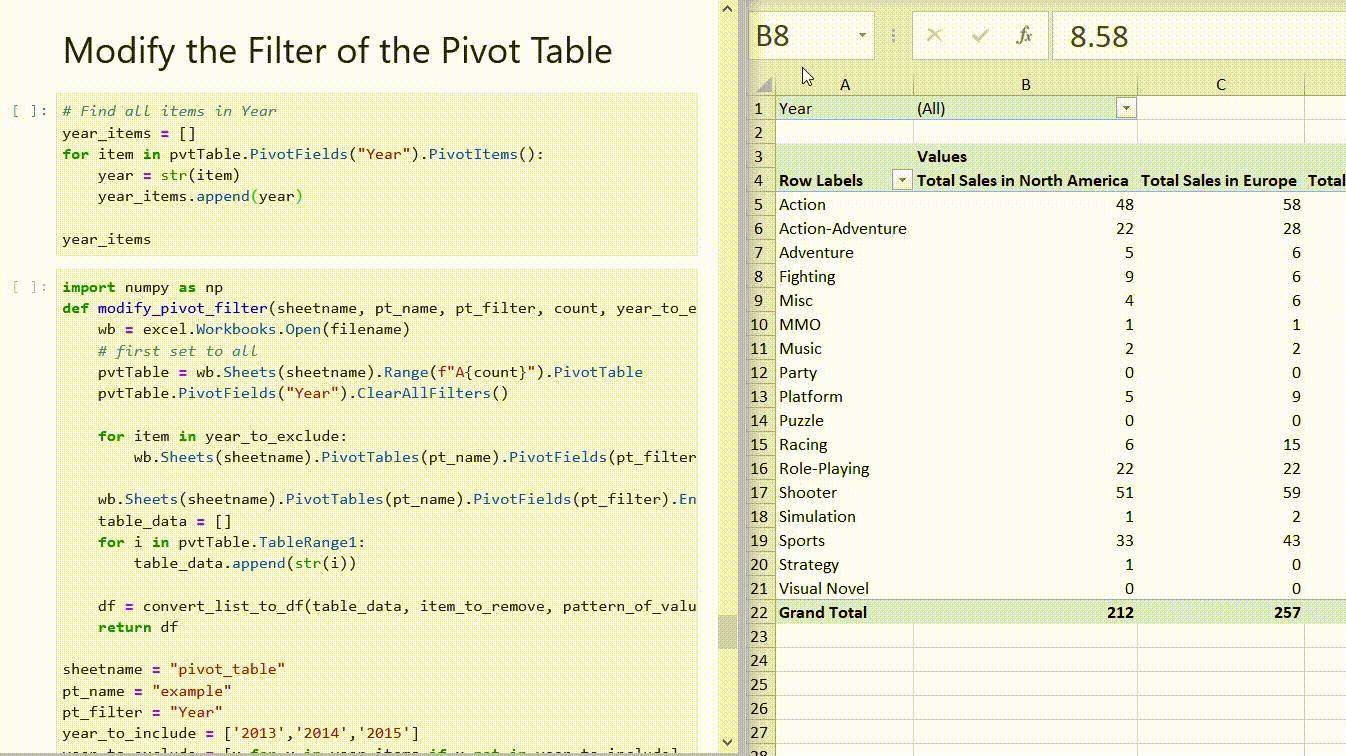Select column header B
The image size is (1346, 756).
click(1026, 84)
